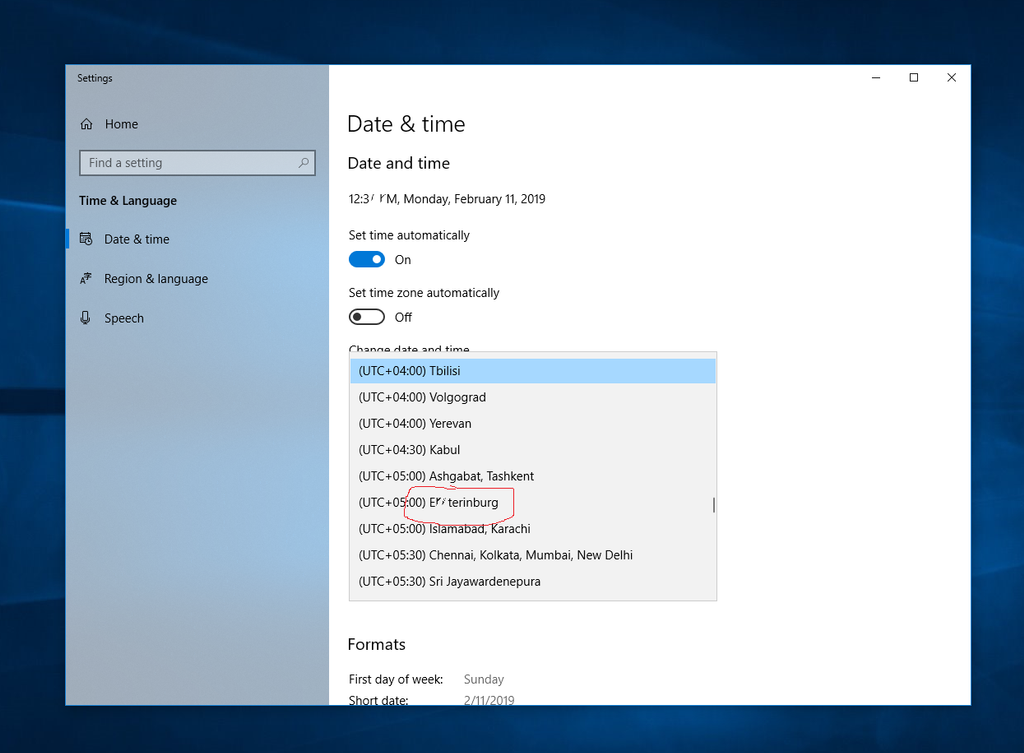The width and height of the screenshot is (1024, 753).
Task: Select Sri Jayawardenepura time zone
Action: [x=532, y=582]
